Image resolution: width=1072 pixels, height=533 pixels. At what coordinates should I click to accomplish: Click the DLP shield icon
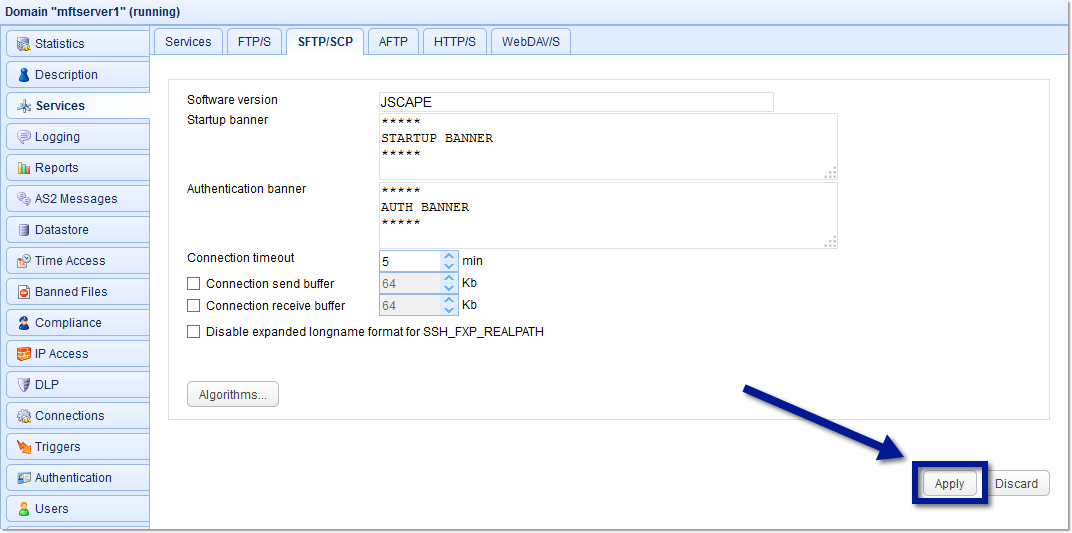coord(24,385)
